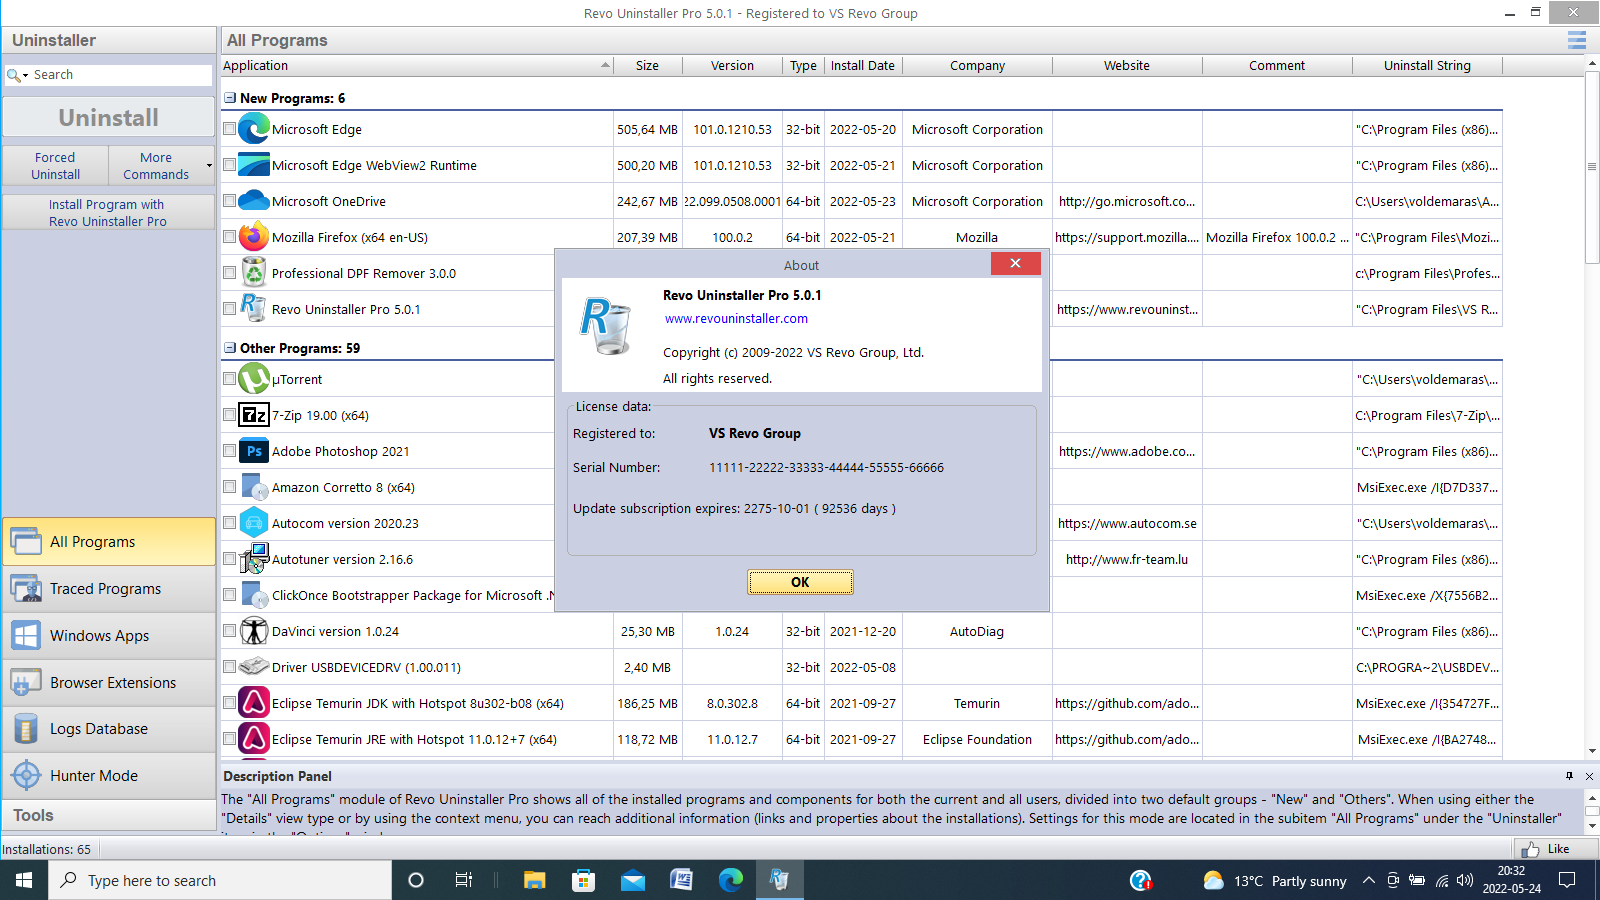Tick the checkbox for Mozilla Firefox
This screenshot has height=900, width=1600.
pos(229,237)
